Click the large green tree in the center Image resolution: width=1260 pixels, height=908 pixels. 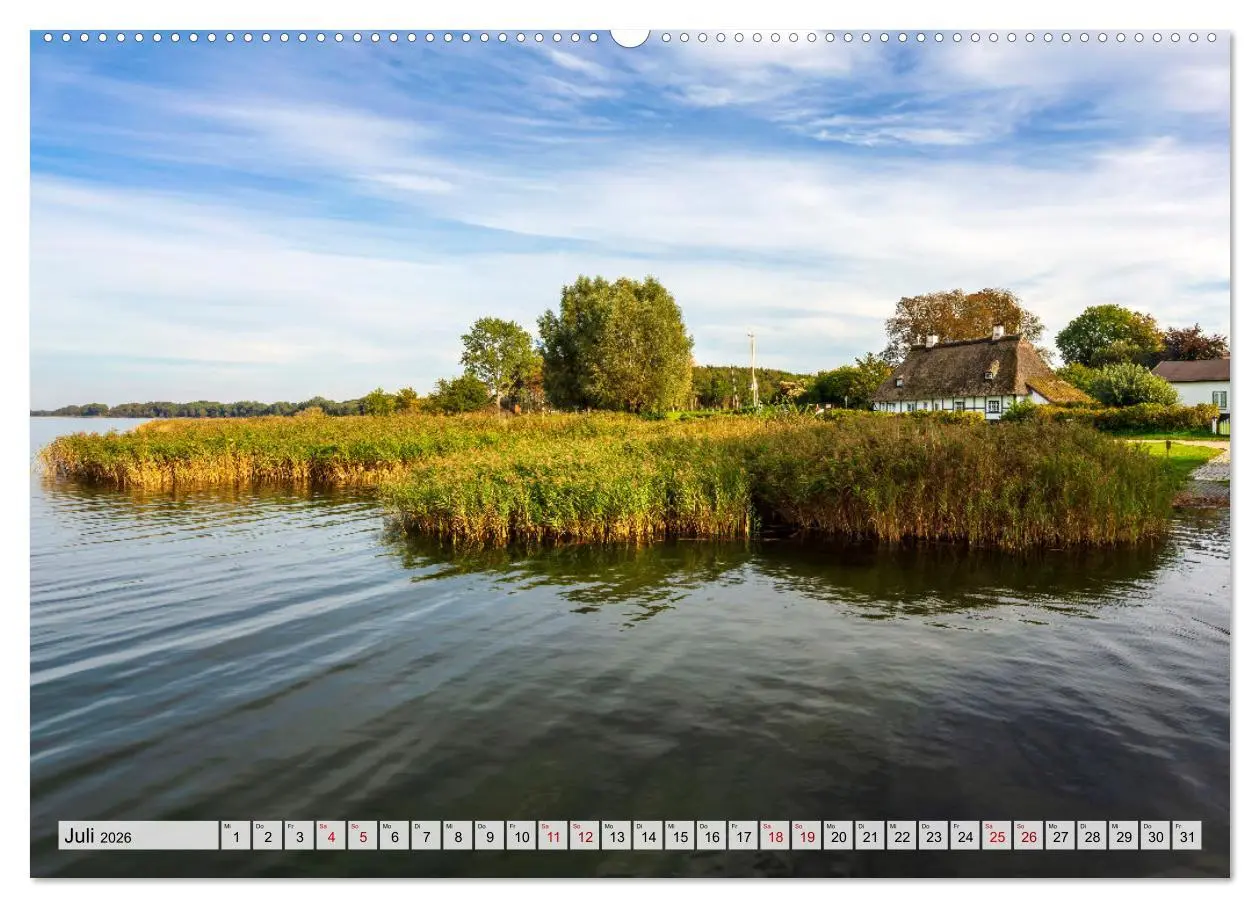click(616, 345)
